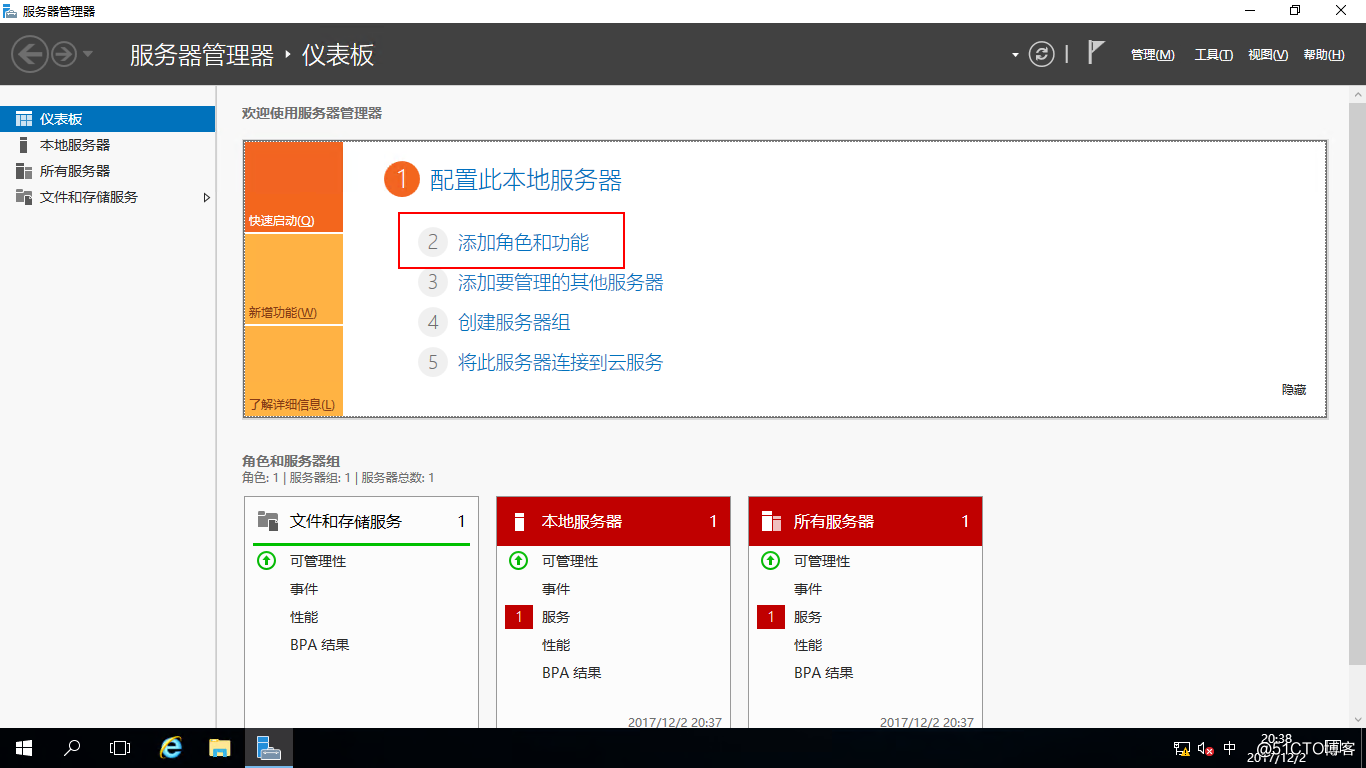Open the 工具(T) menu
Screen dimensions: 1366x768
(x=1213, y=55)
